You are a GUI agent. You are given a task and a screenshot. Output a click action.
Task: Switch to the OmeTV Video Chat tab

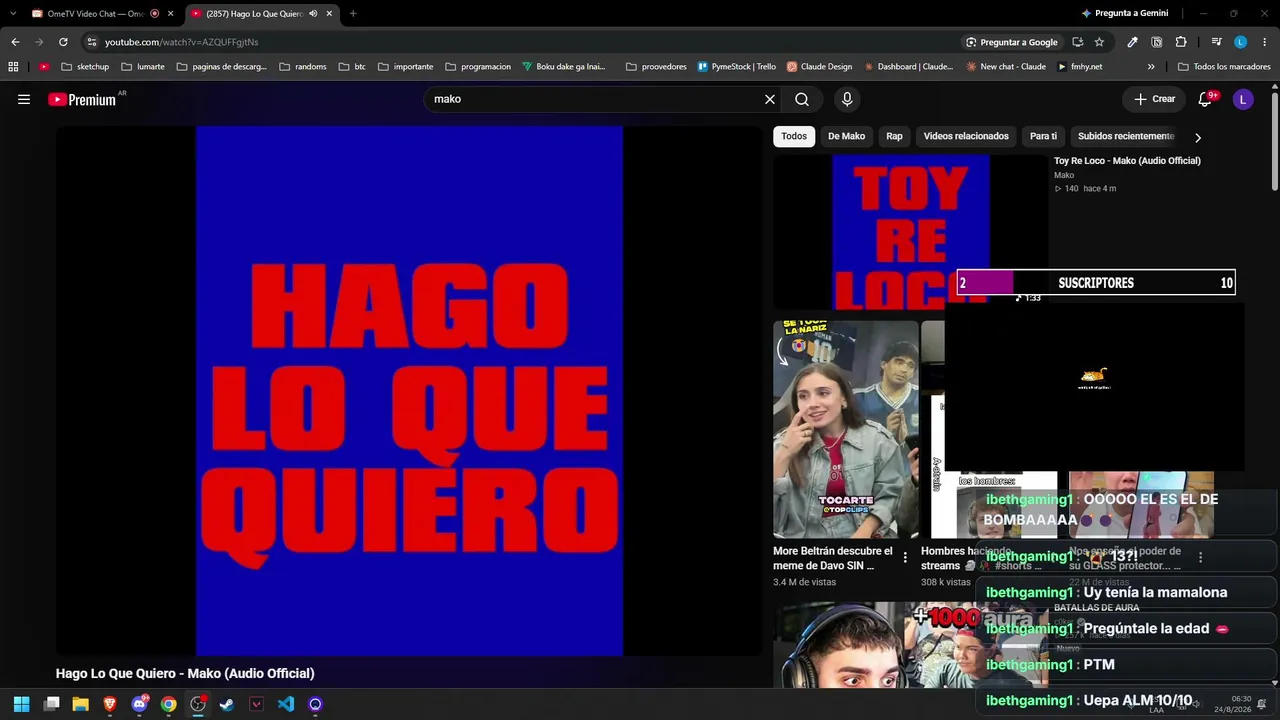click(x=95, y=14)
